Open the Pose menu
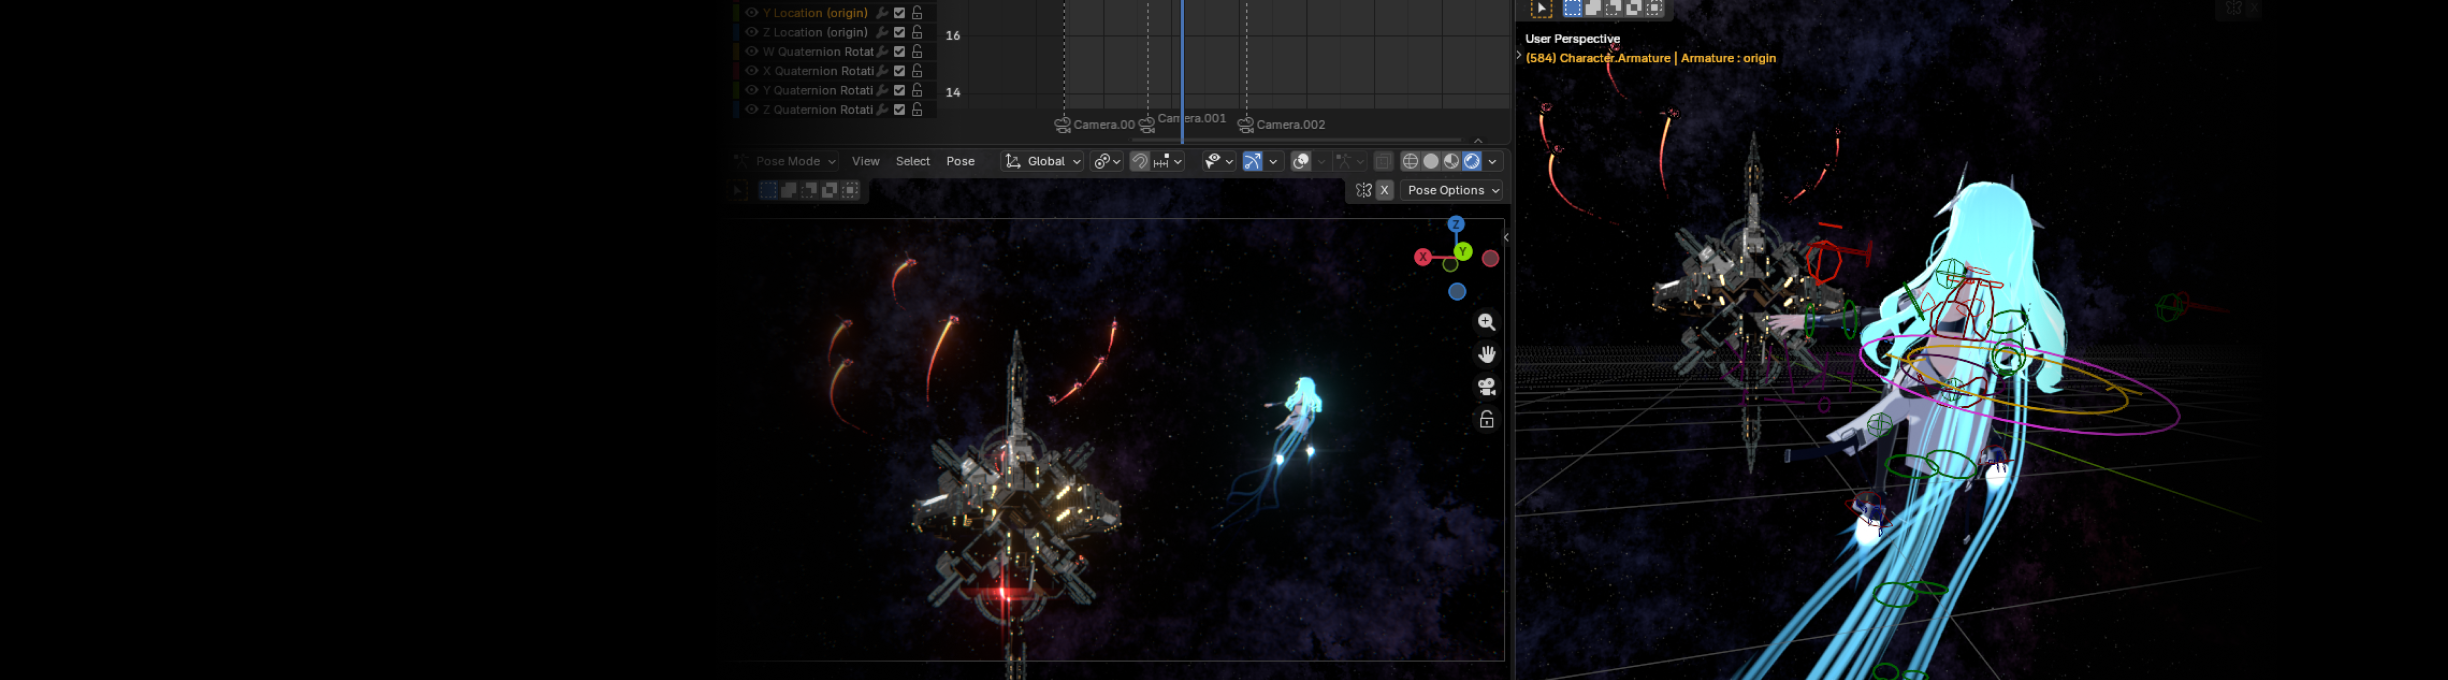 tap(960, 161)
